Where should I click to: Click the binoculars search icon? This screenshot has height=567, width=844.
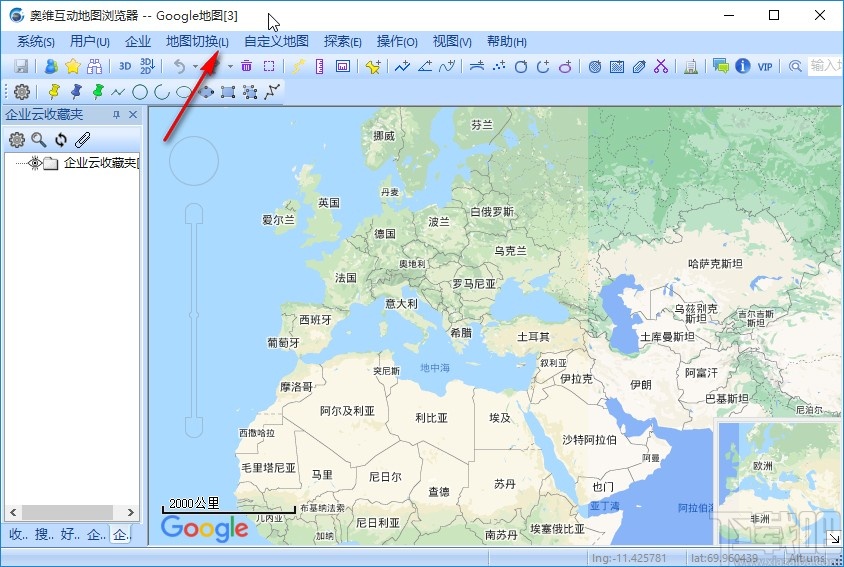click(95, 66)
